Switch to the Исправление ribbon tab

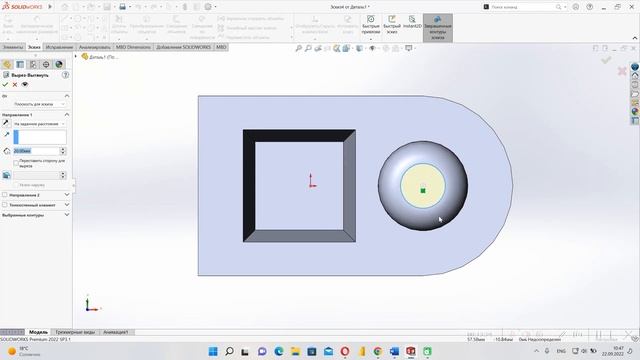click(x=59, y=47)
